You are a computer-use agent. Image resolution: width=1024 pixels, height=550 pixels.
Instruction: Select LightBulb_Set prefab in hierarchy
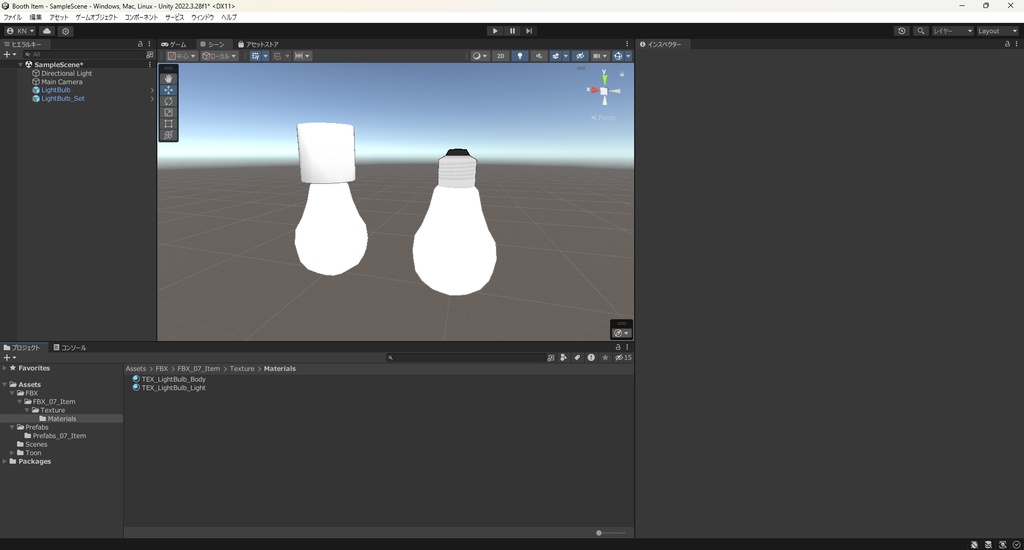tap(63, 99)
